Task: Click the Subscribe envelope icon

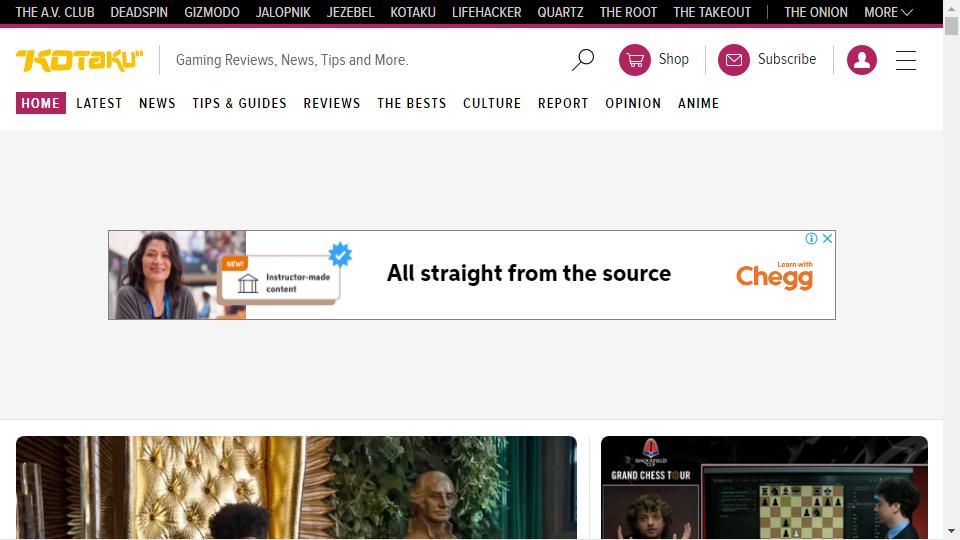Action: 733,59
